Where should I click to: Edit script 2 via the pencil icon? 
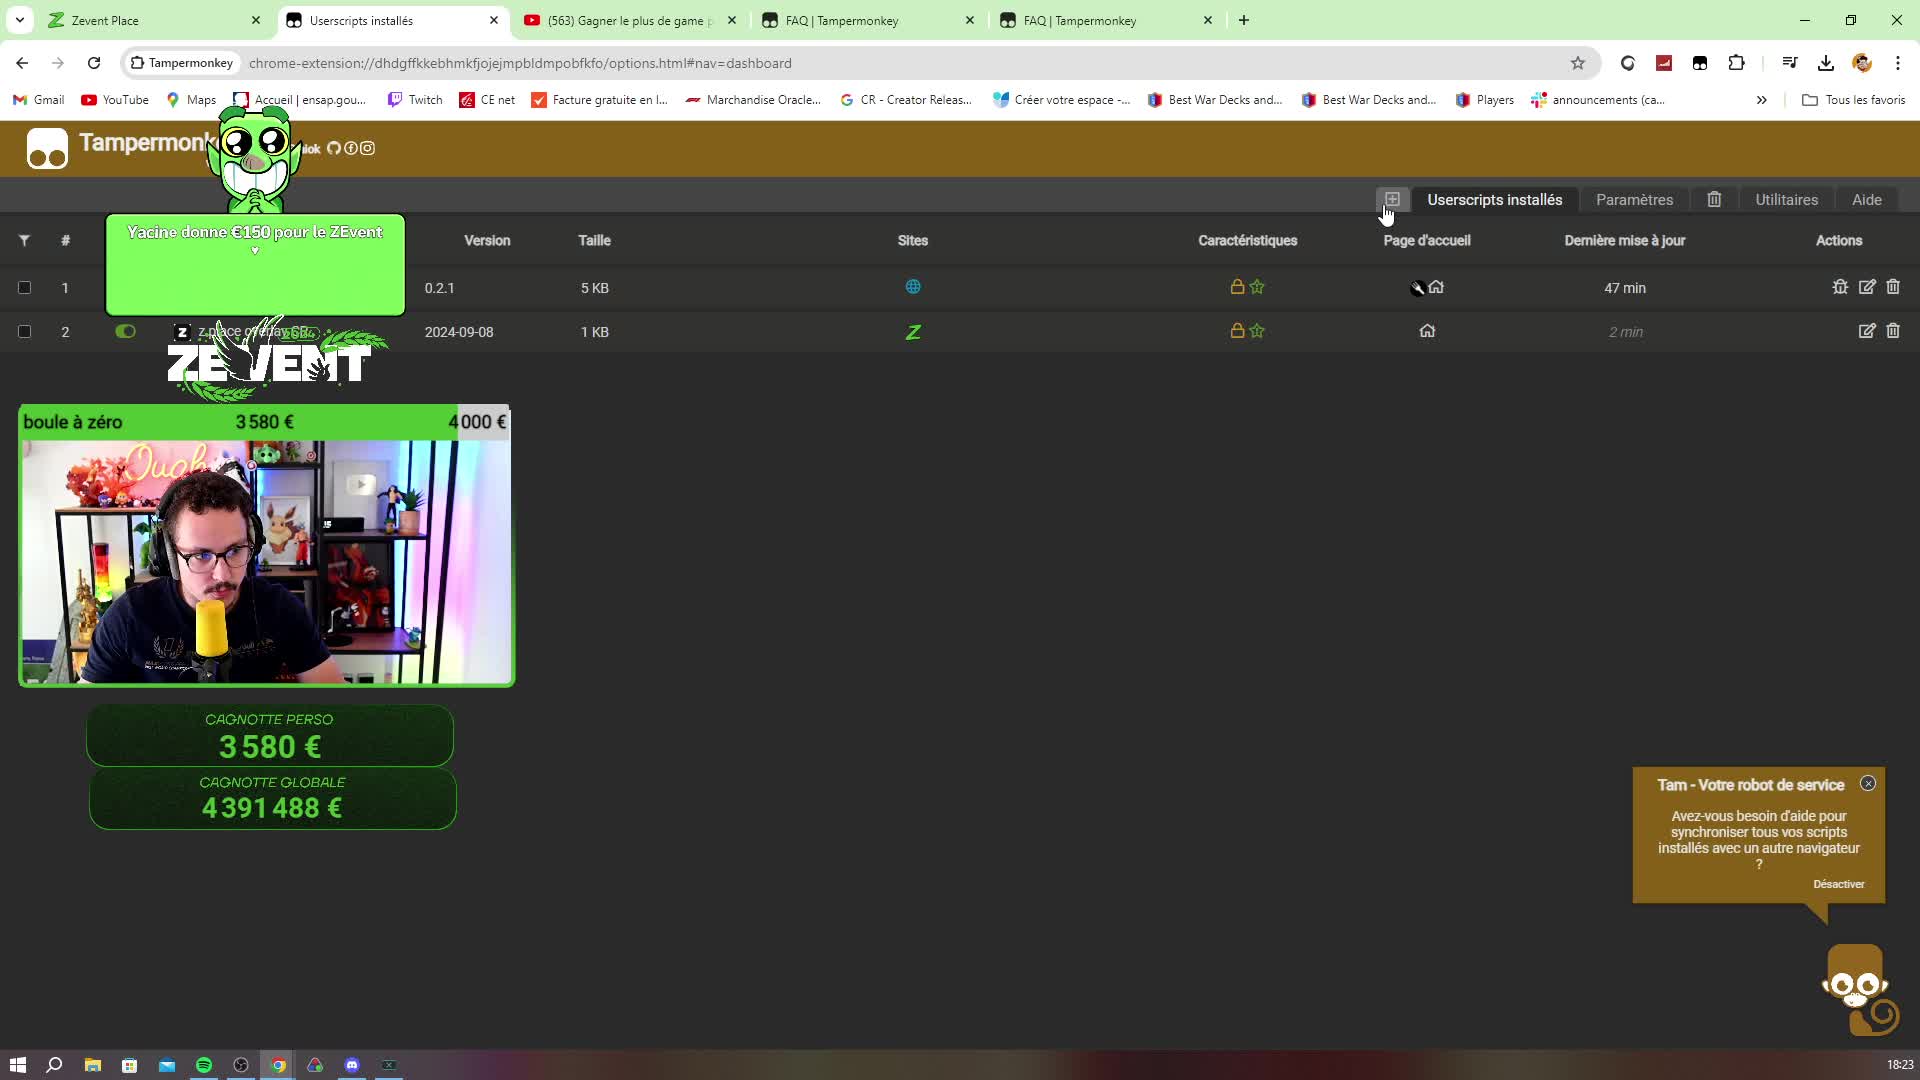[x=1867, y=331]
